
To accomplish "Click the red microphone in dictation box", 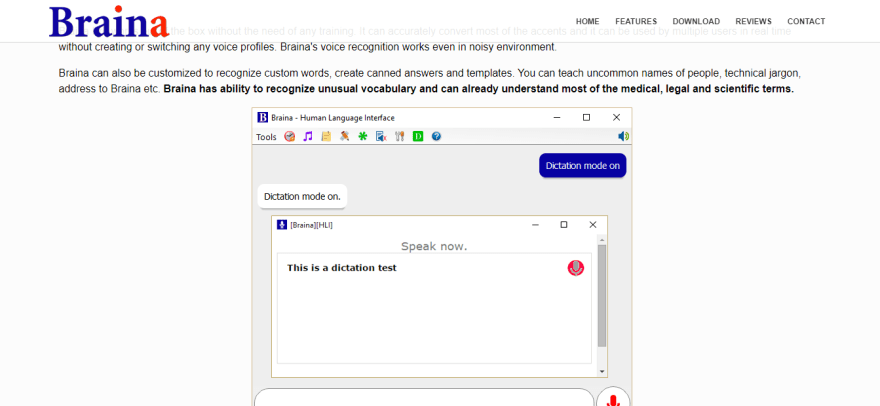I will (576, 268).
